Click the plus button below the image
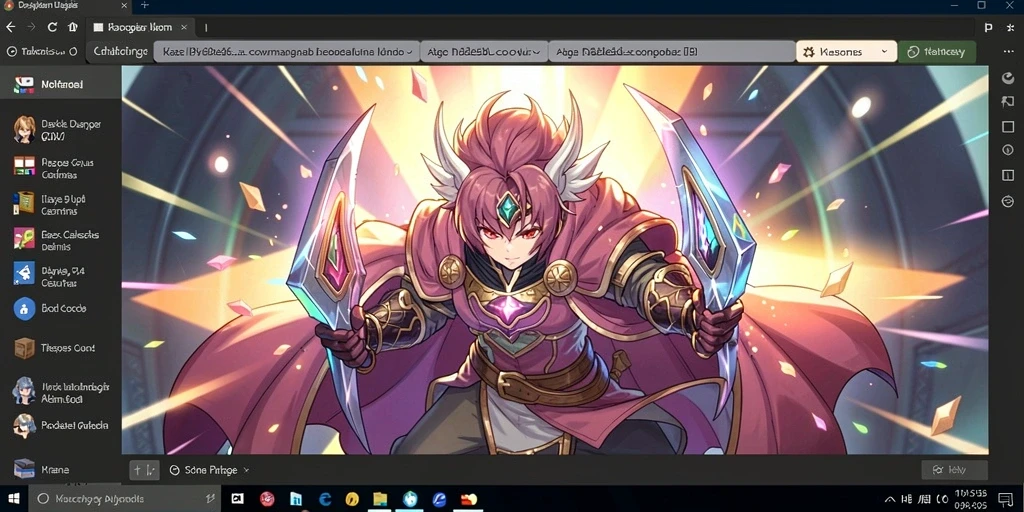Viewport: 1024px width, 512px height. tap(144, 470)
